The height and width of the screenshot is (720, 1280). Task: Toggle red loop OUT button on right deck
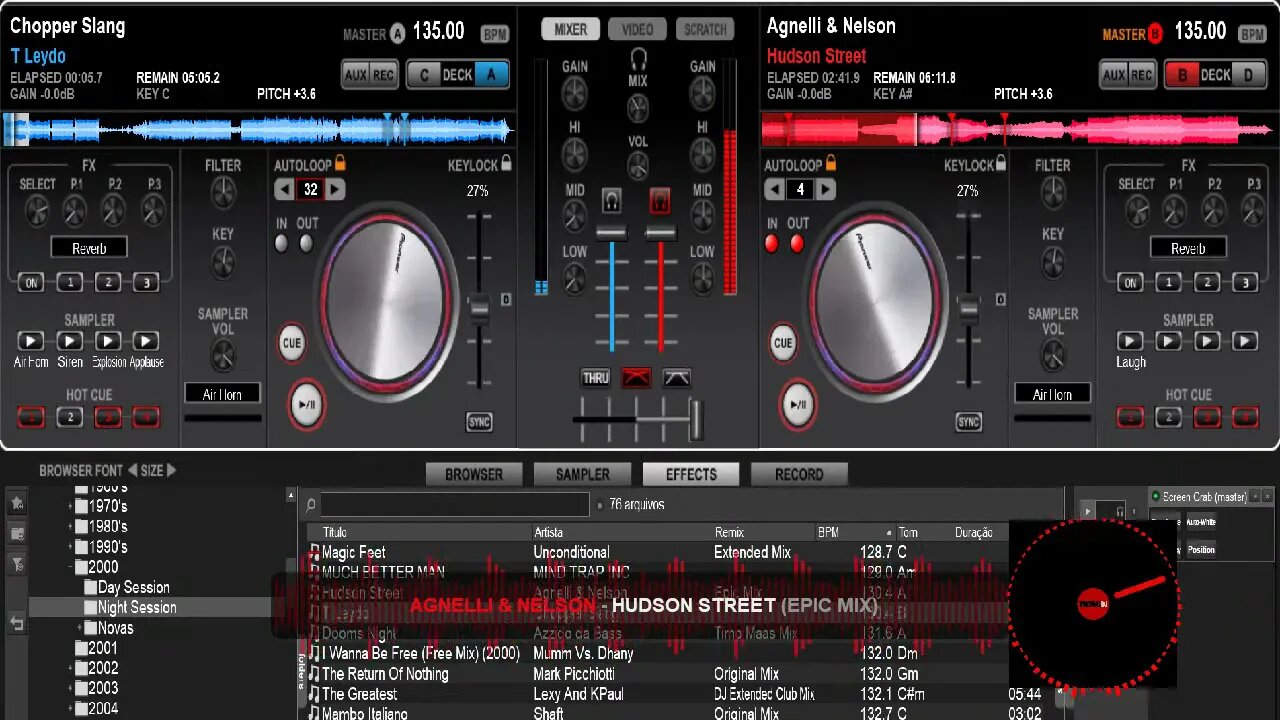coord(797,243)
